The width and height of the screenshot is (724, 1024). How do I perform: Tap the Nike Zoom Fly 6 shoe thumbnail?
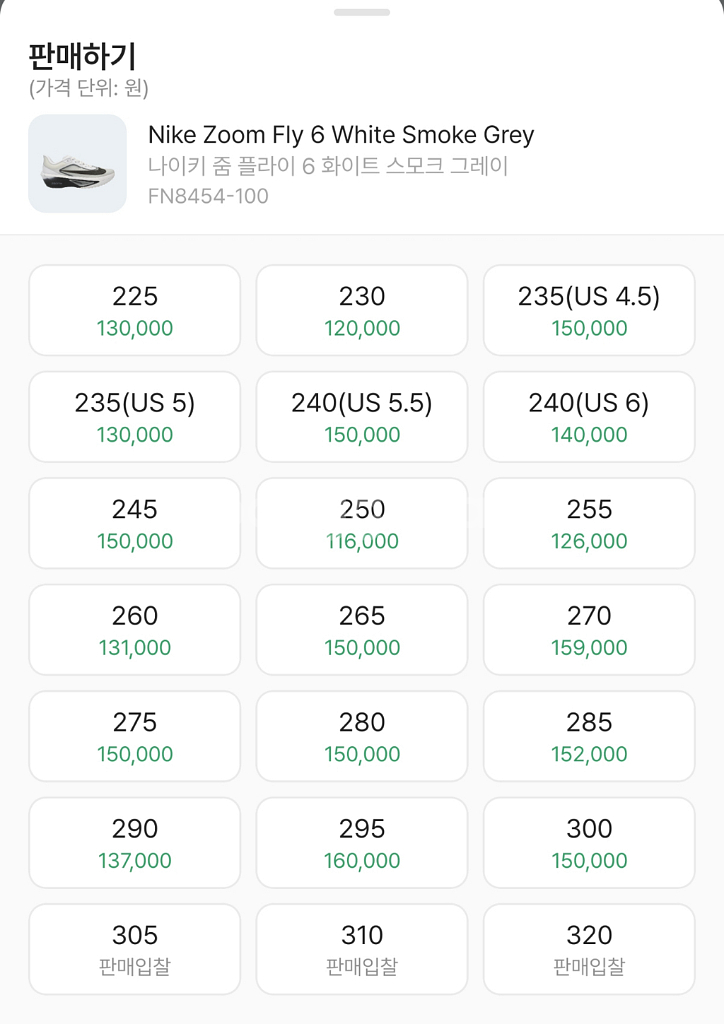click(x=77, y=164)
